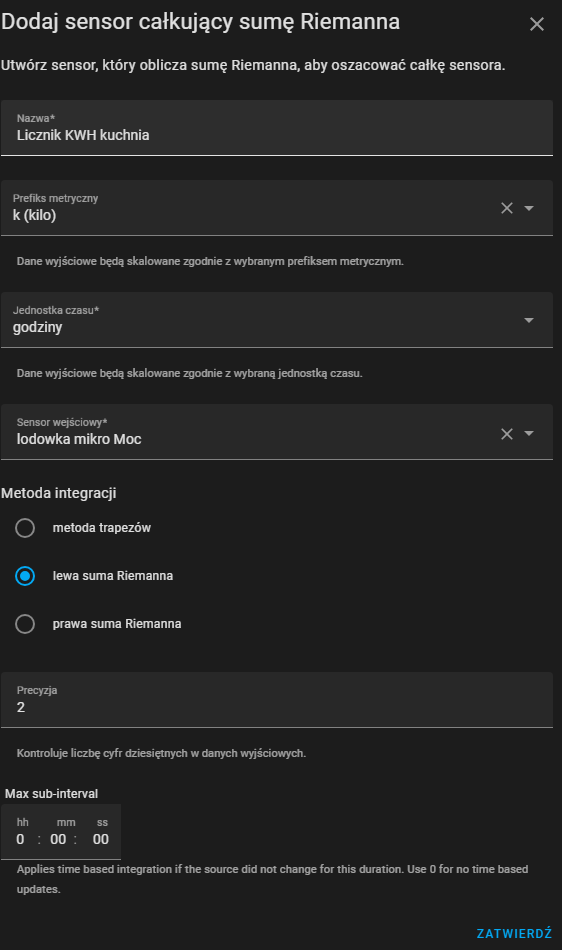This screenshot has height=950, width=562.
Task: Edit the Precyzja field value
Action: [x=277, y=700]
